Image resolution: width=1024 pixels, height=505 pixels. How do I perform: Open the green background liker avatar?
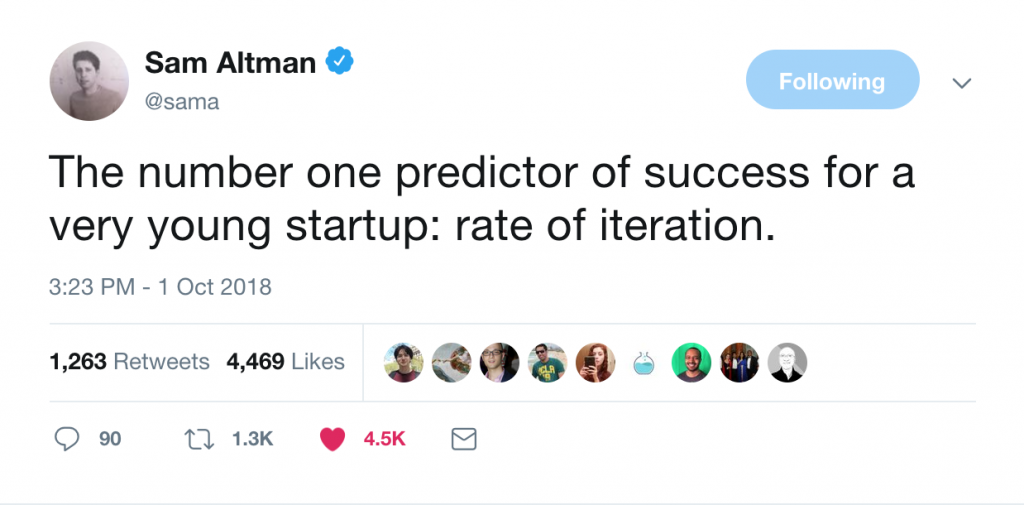[x=691, y=362]
